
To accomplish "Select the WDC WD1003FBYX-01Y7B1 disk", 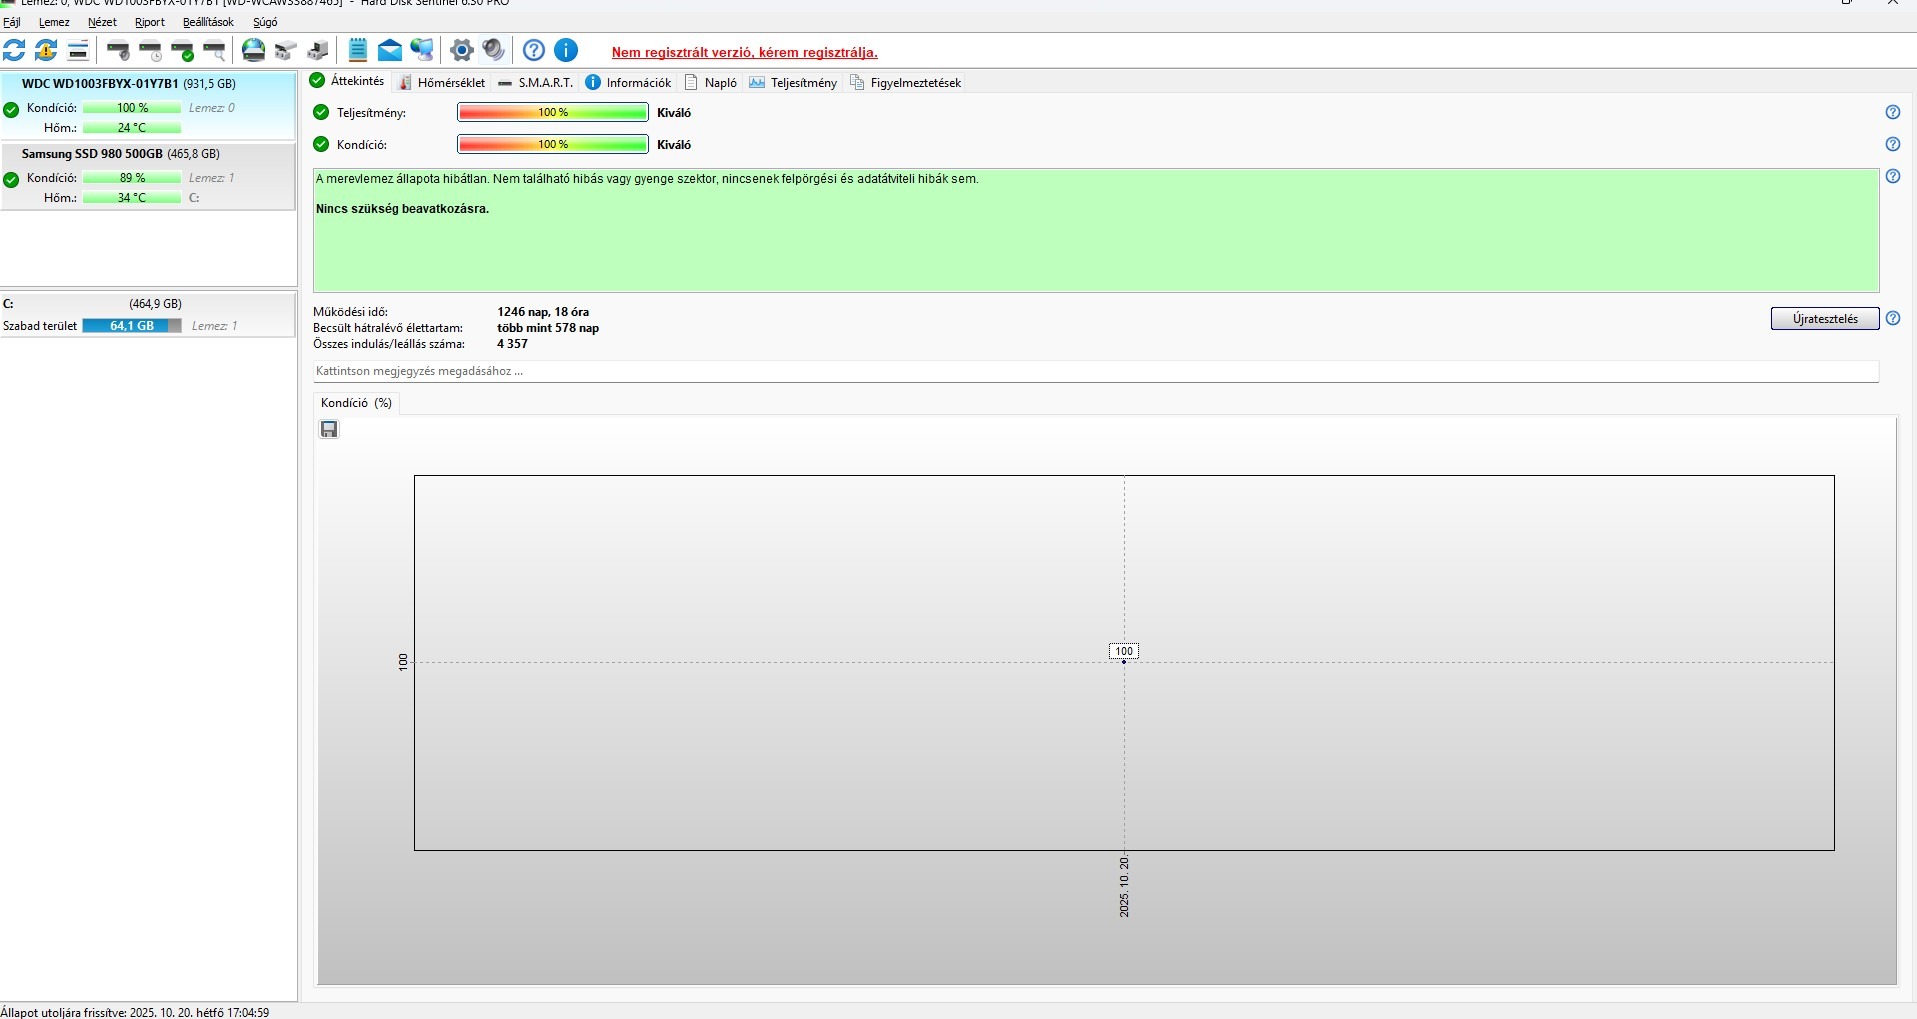I will 148,105.
